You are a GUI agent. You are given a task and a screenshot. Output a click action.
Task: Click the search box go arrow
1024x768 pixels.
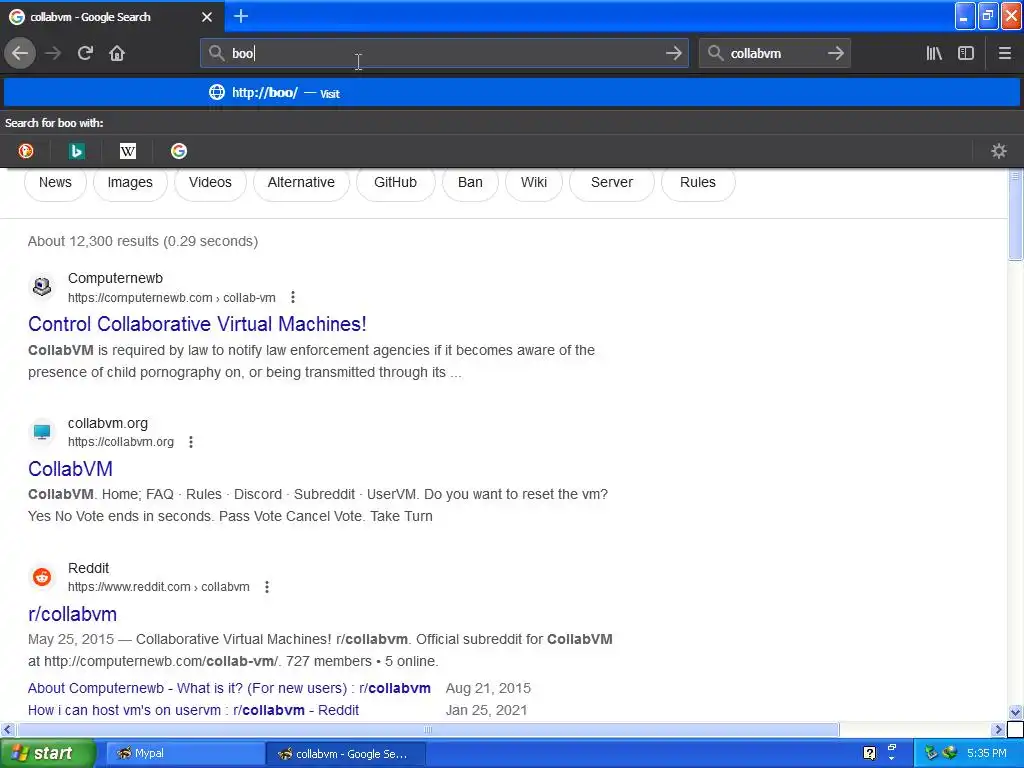[835, 53]
